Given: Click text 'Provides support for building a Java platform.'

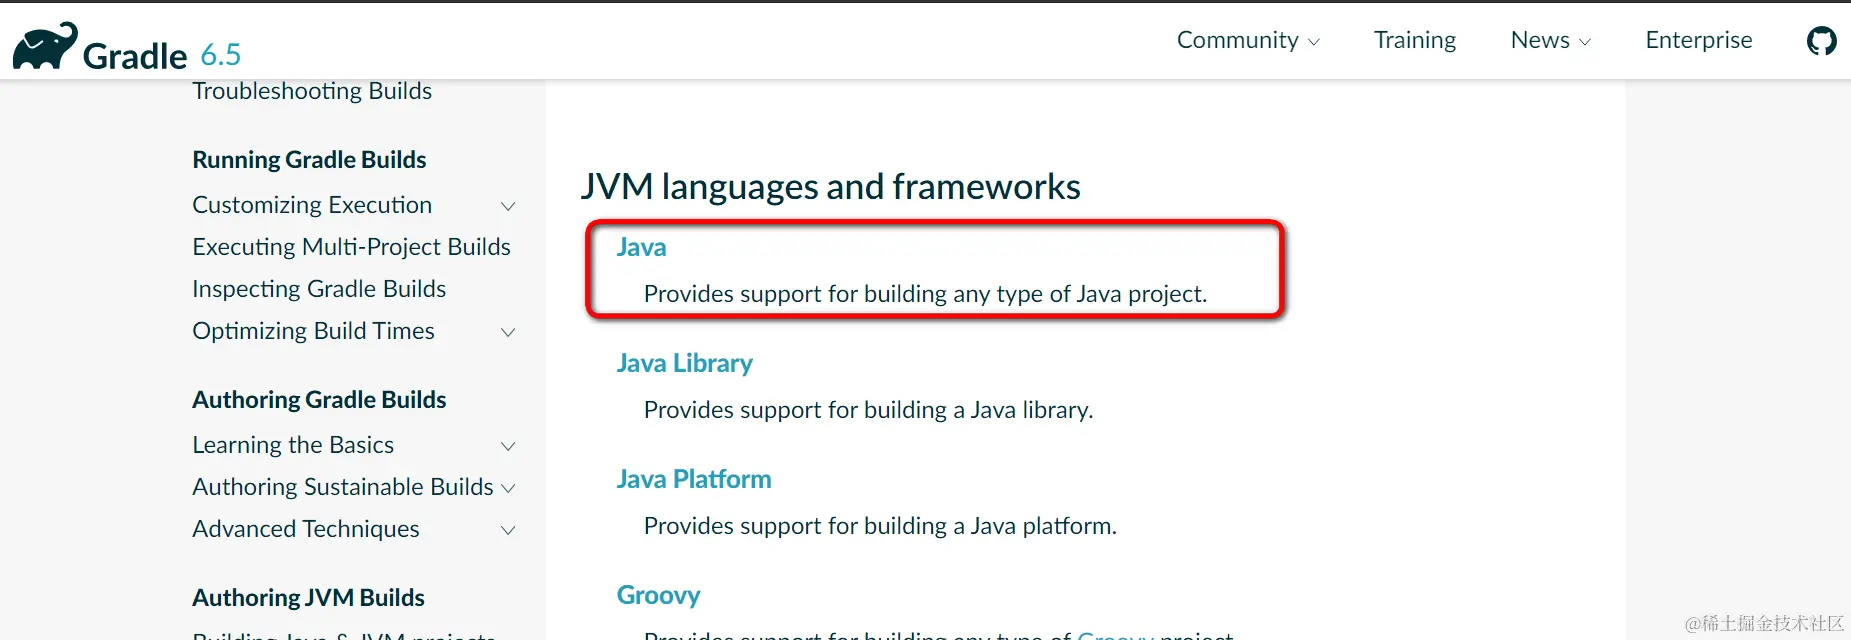Looking at the screenshot, I should [880, 526].
